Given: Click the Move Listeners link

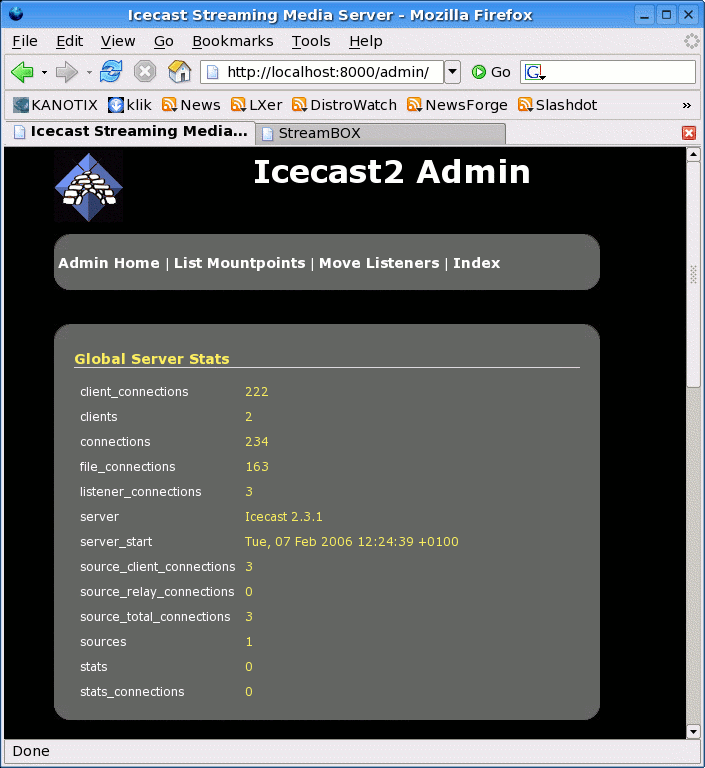Looking at the screenshot, I should point(379,263).
